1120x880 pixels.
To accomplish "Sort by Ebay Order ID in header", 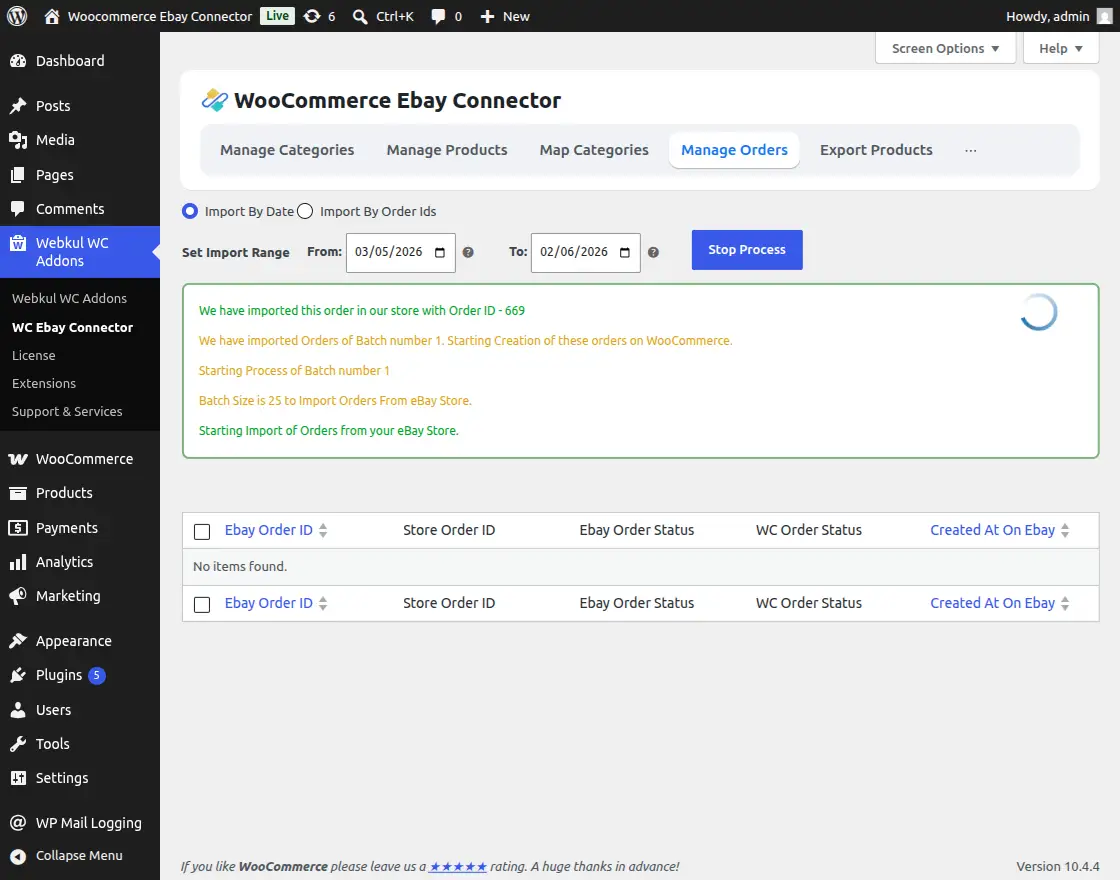I will 276,530.
